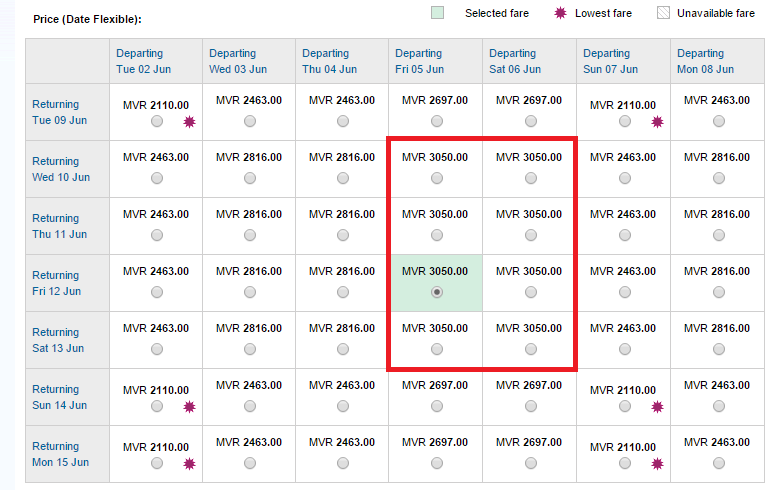Pick fare departing Wed 03 Jun returning Thu 11 Jun
The image size is (775, 490).
250,235
